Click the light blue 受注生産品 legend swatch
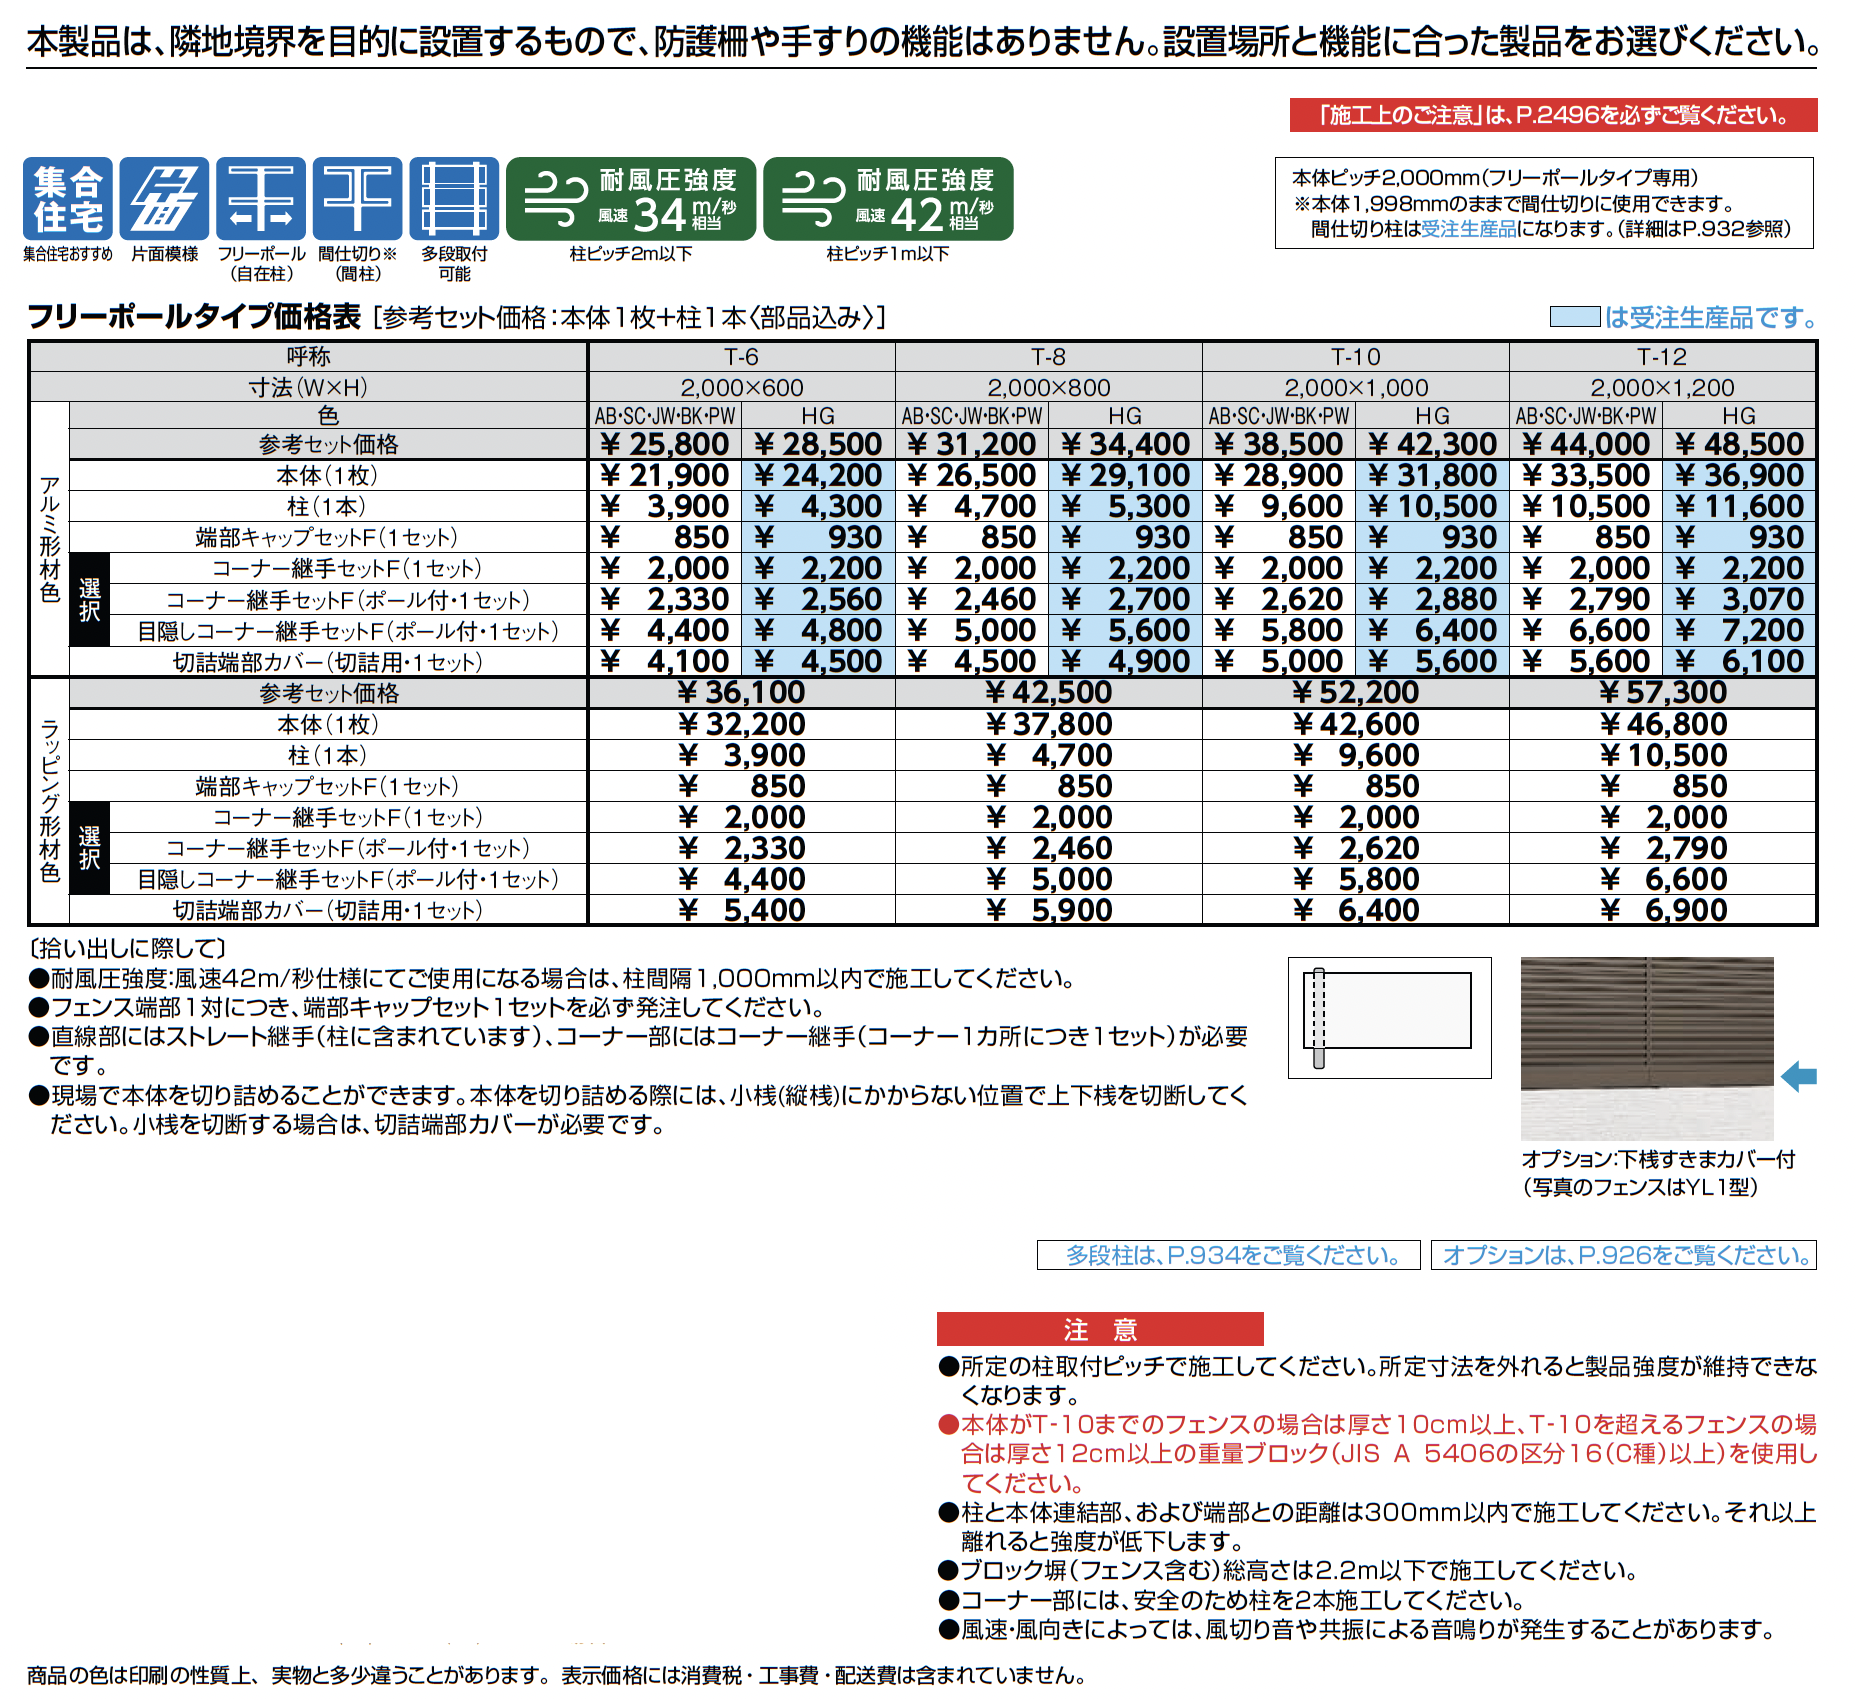 click(x=1574, y=317)
